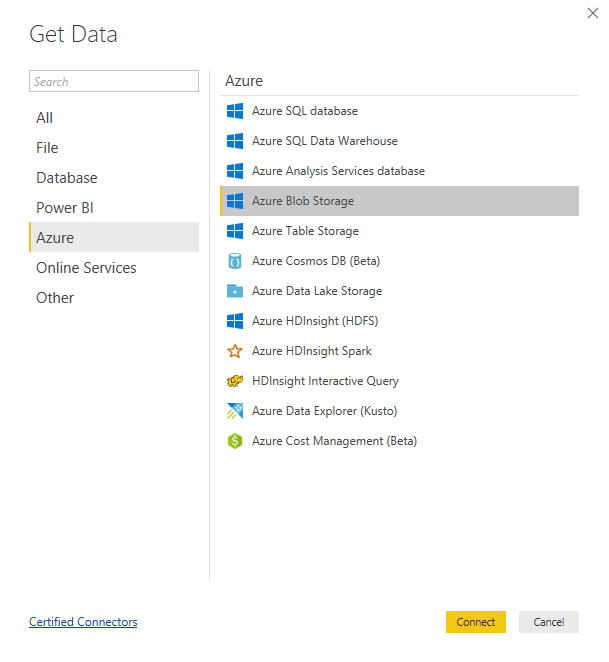Select the 'Azure SQL database' text
Image resolution: width=609 pixels, height=662 pixels.
tap(305, 111)
